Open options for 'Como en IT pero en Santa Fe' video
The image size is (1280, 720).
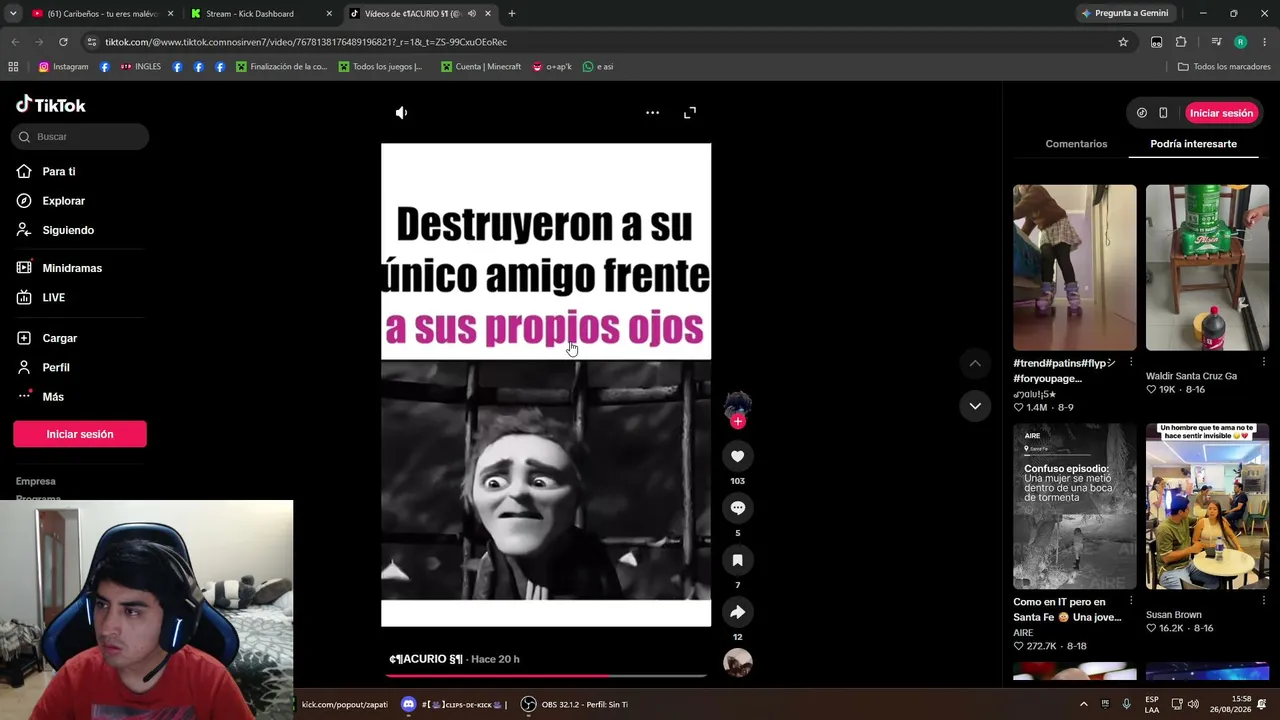[x=1131, y=601]
